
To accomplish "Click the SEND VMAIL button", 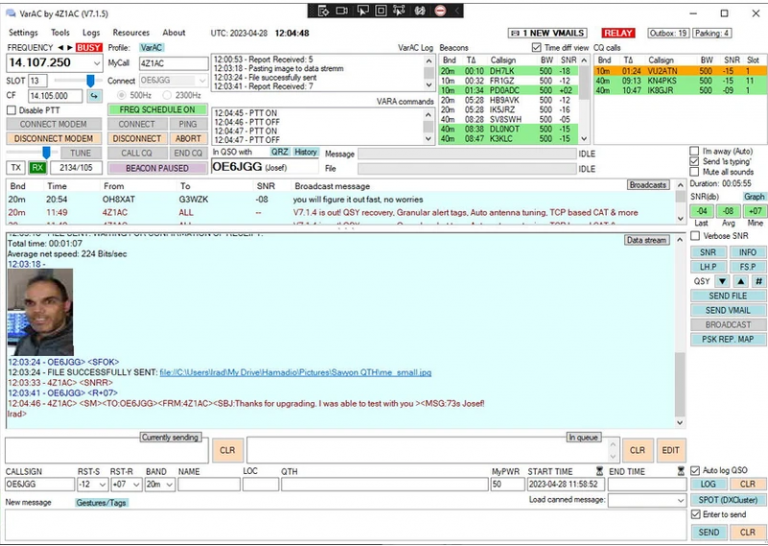I will 727,311.
